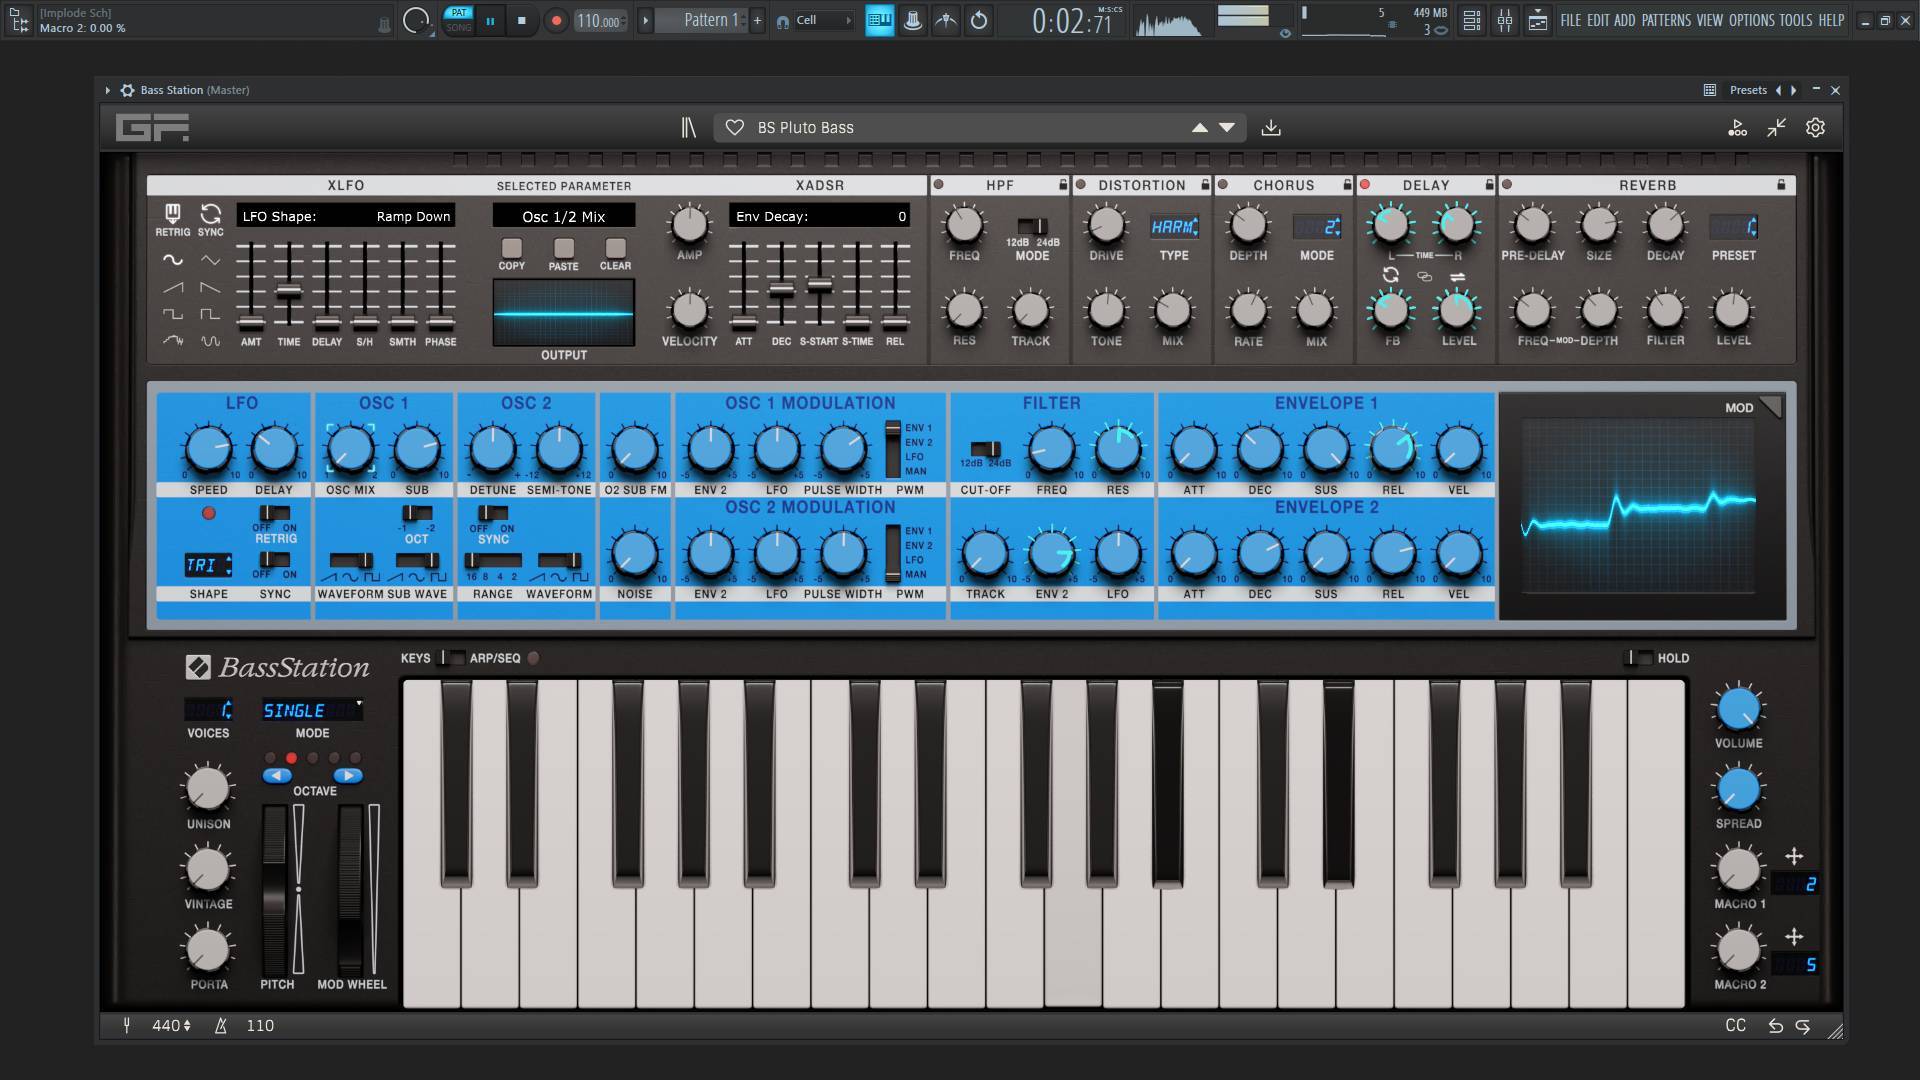Image resolution: width=1920 pixels, height=1080 pixels.
Task: Click the delay sync loop icon
Action: 1390,275
